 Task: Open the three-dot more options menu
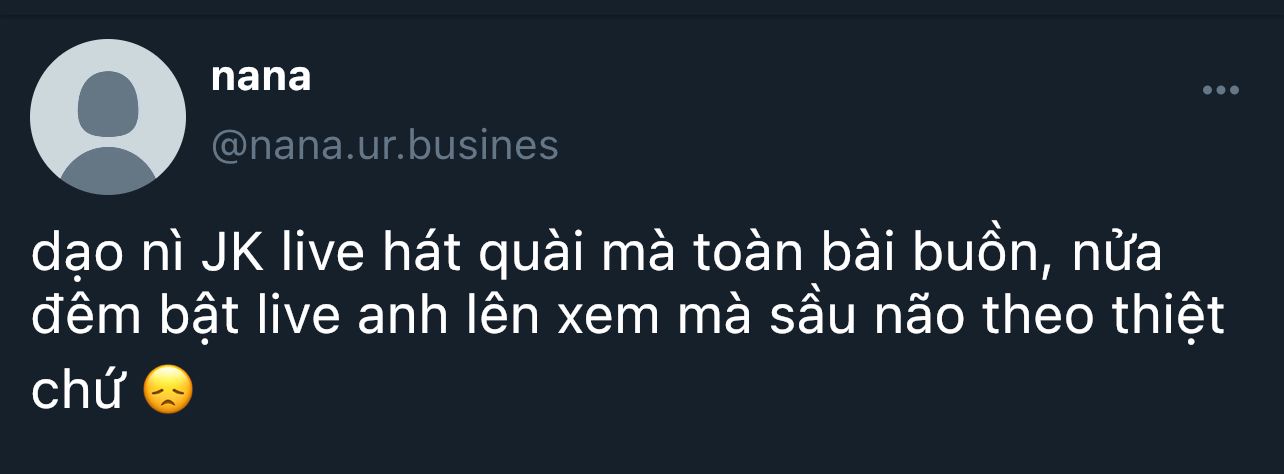(1220, 90)
